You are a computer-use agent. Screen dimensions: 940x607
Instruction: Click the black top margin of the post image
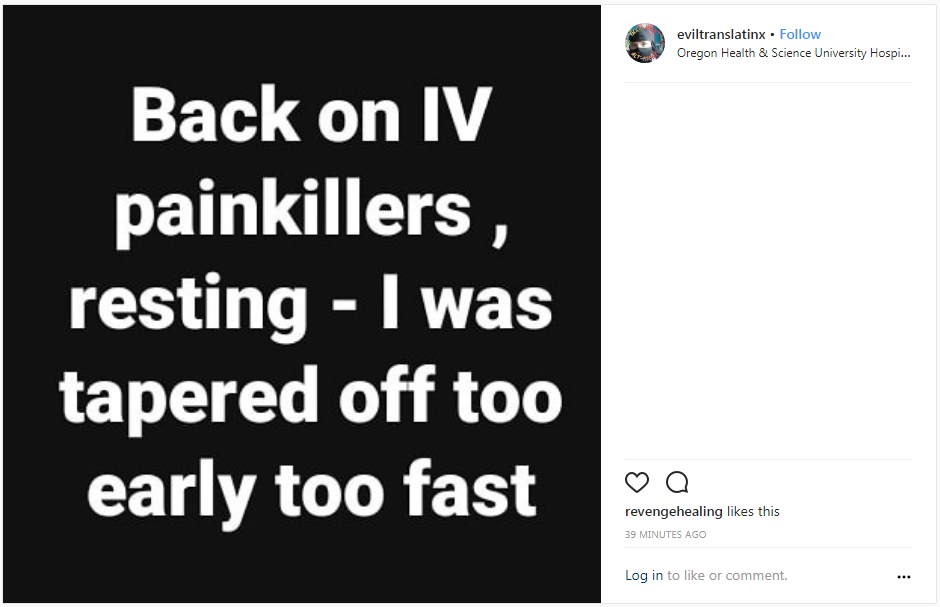coord(302,42)
